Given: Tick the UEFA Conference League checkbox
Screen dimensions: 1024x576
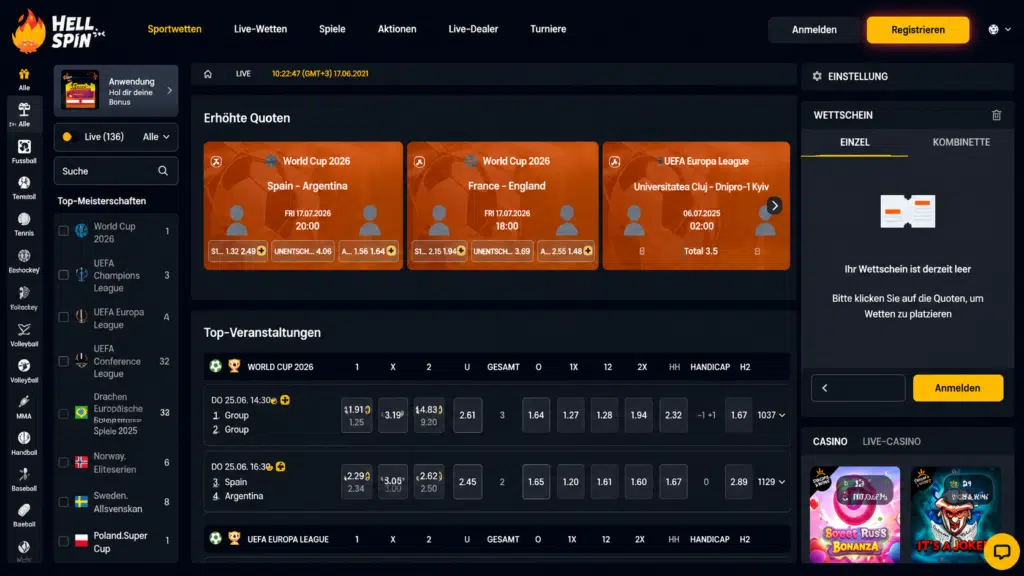Looking at the screenshot, I should [63, 361].
